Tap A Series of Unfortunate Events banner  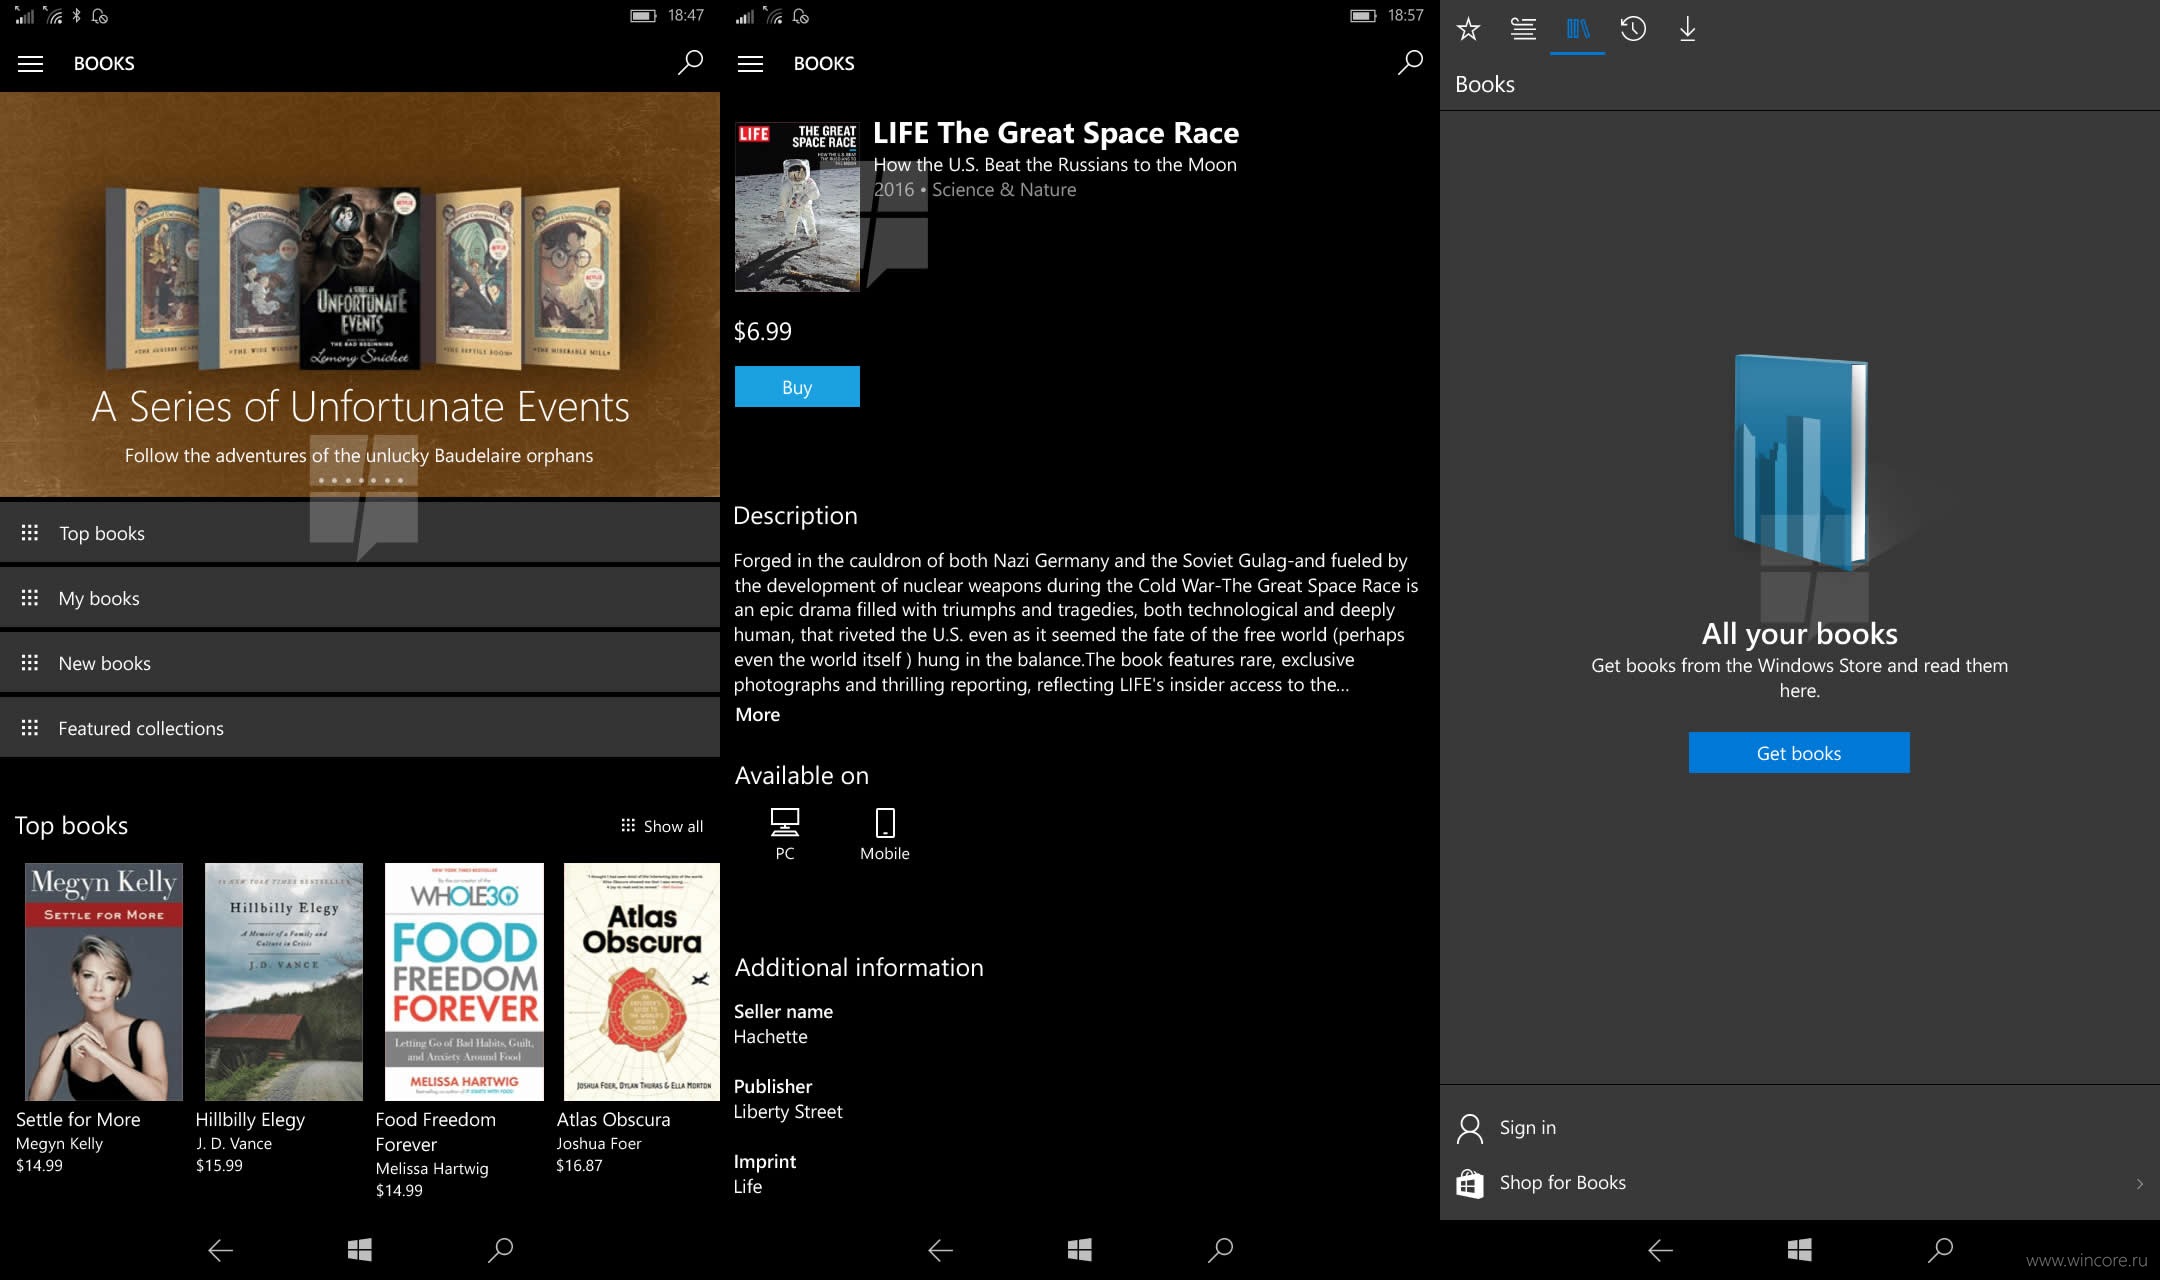(x=360, y=294)
